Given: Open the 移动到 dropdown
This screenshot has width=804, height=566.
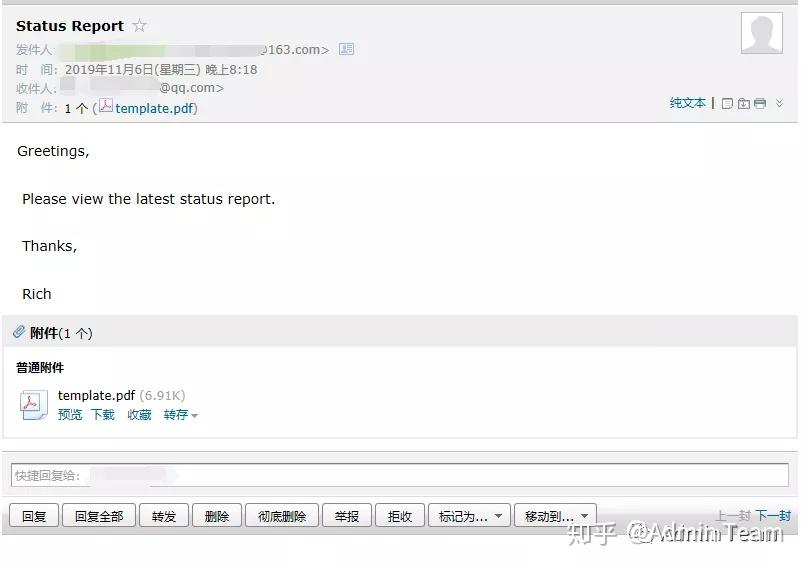Looking at the screenshot, I should 555,516.
